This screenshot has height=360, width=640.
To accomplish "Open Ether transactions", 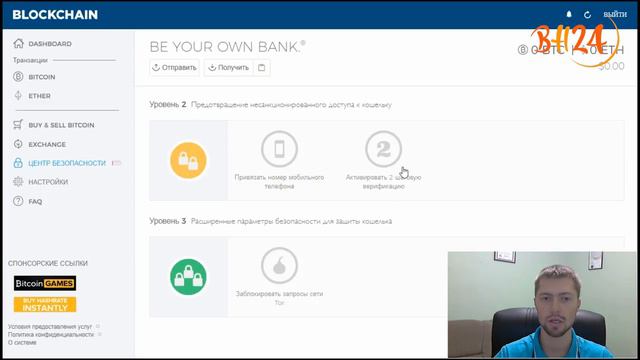I will 40,96.
